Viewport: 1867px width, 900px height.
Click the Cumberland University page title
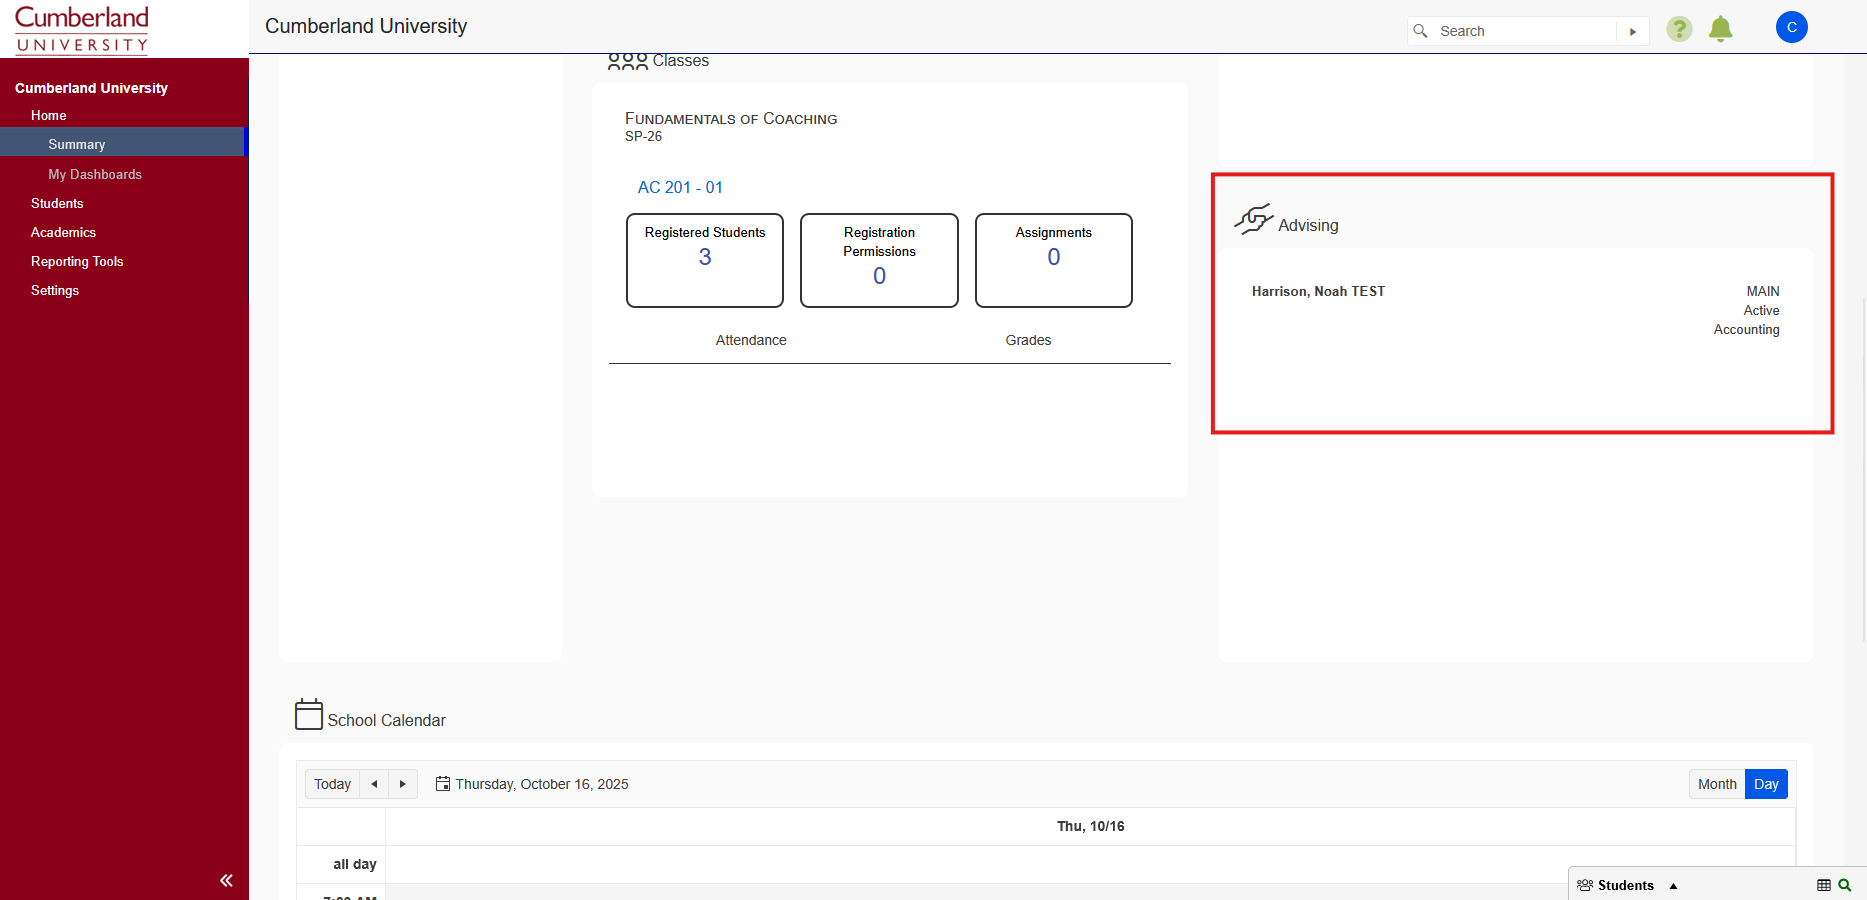tap(366, 26)
